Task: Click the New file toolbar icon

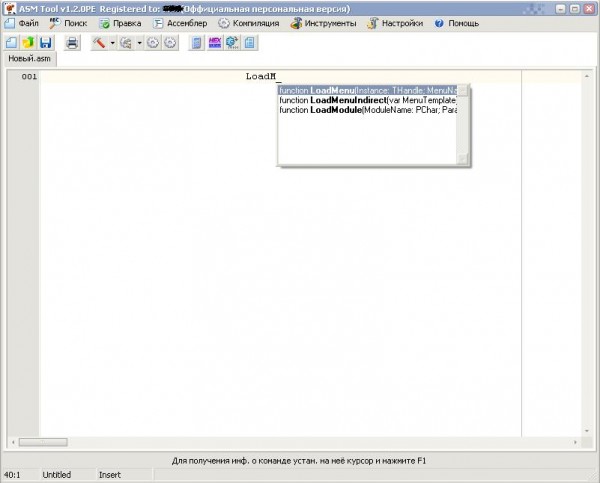Action: [11, 43]
